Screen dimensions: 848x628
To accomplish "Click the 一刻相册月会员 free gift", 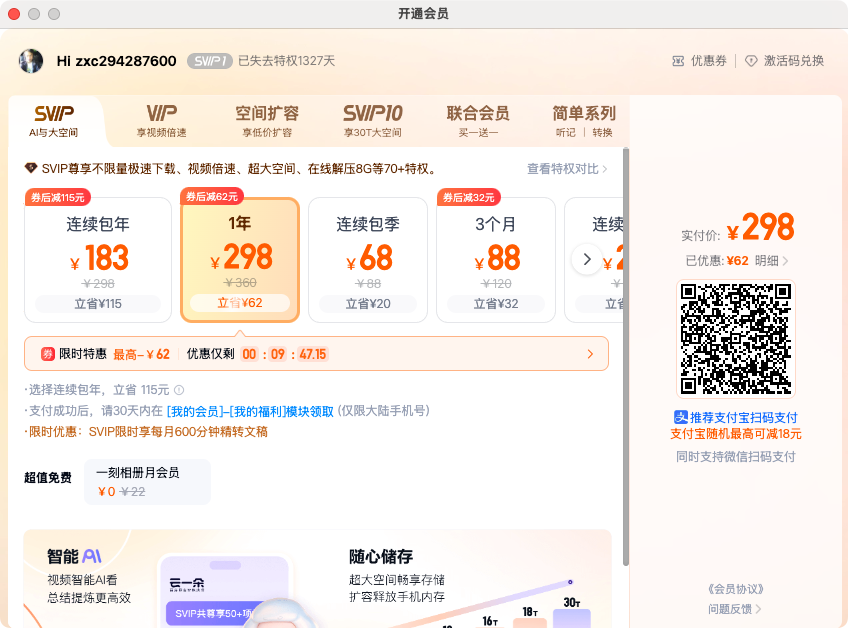I will (x=147, y=481).
